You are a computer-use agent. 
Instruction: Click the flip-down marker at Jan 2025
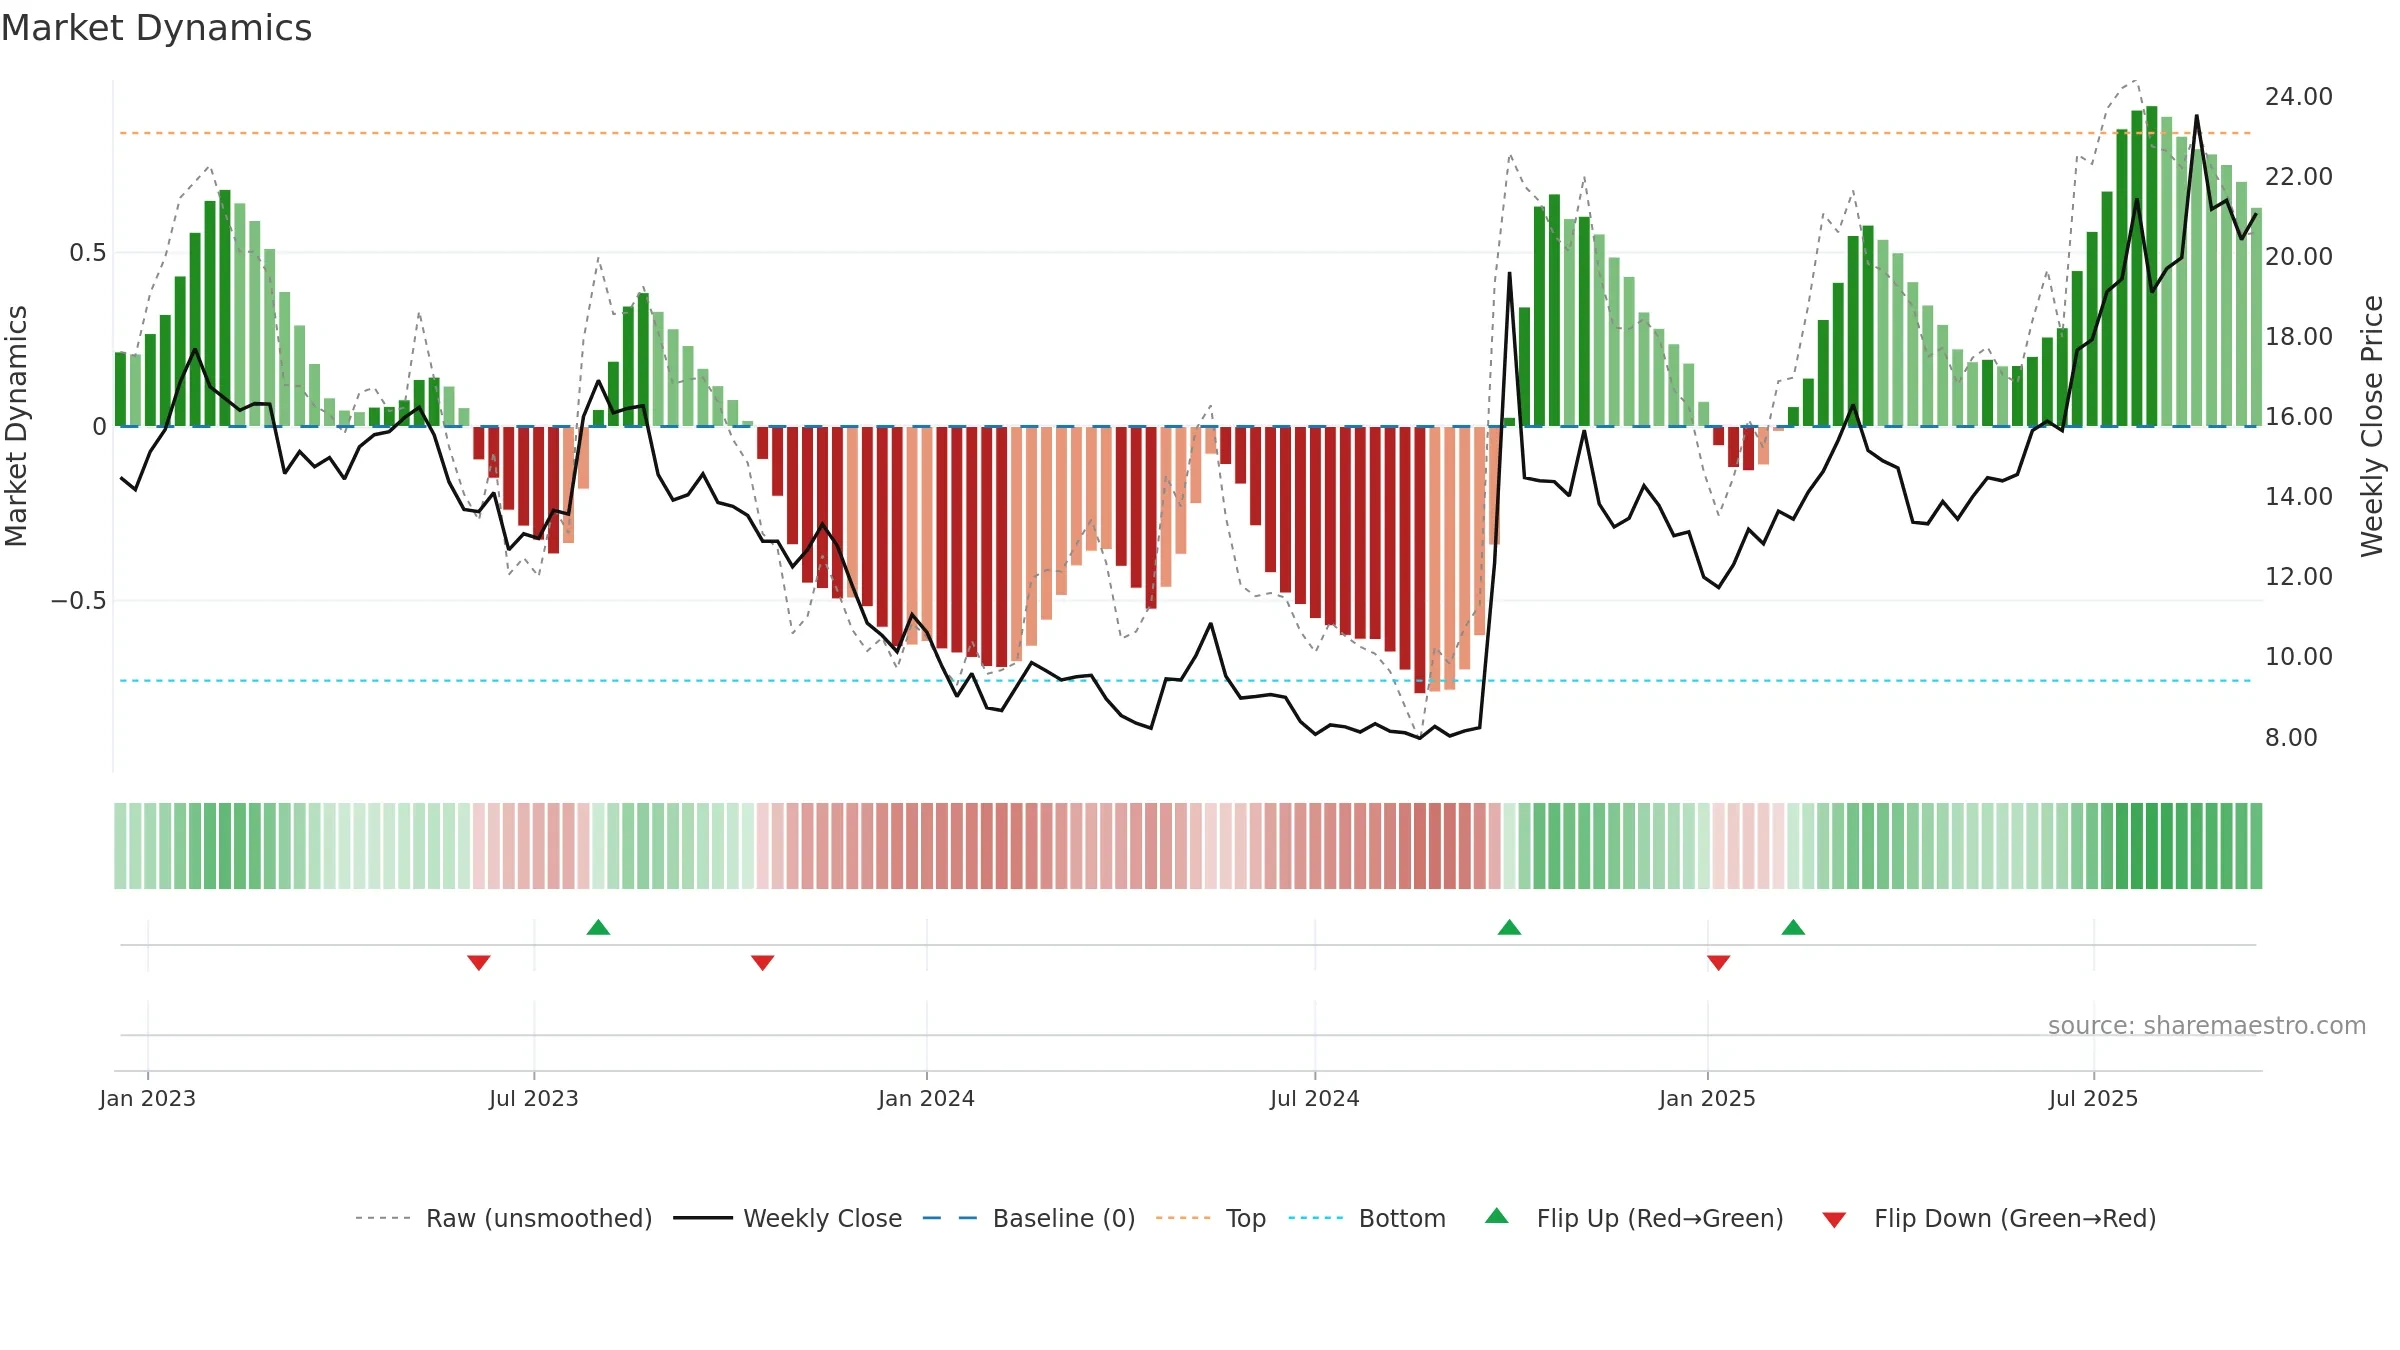point(1719,962)
